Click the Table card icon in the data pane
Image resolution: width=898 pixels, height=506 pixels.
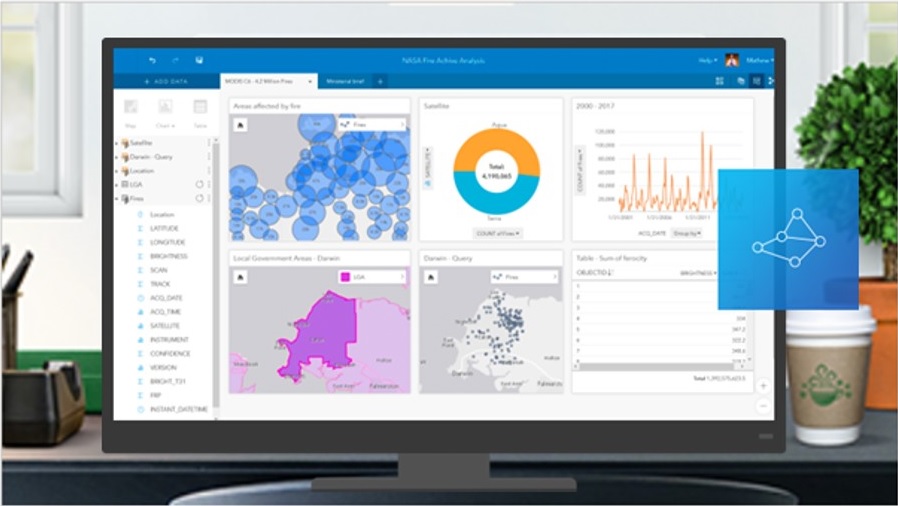click(x=200, y=106)
